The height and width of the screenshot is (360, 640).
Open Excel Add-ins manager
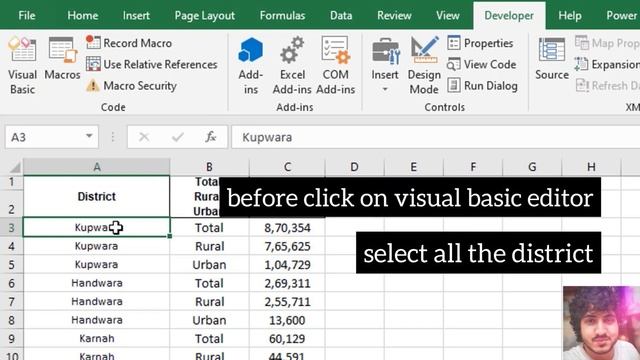click(x=292, y=65)
